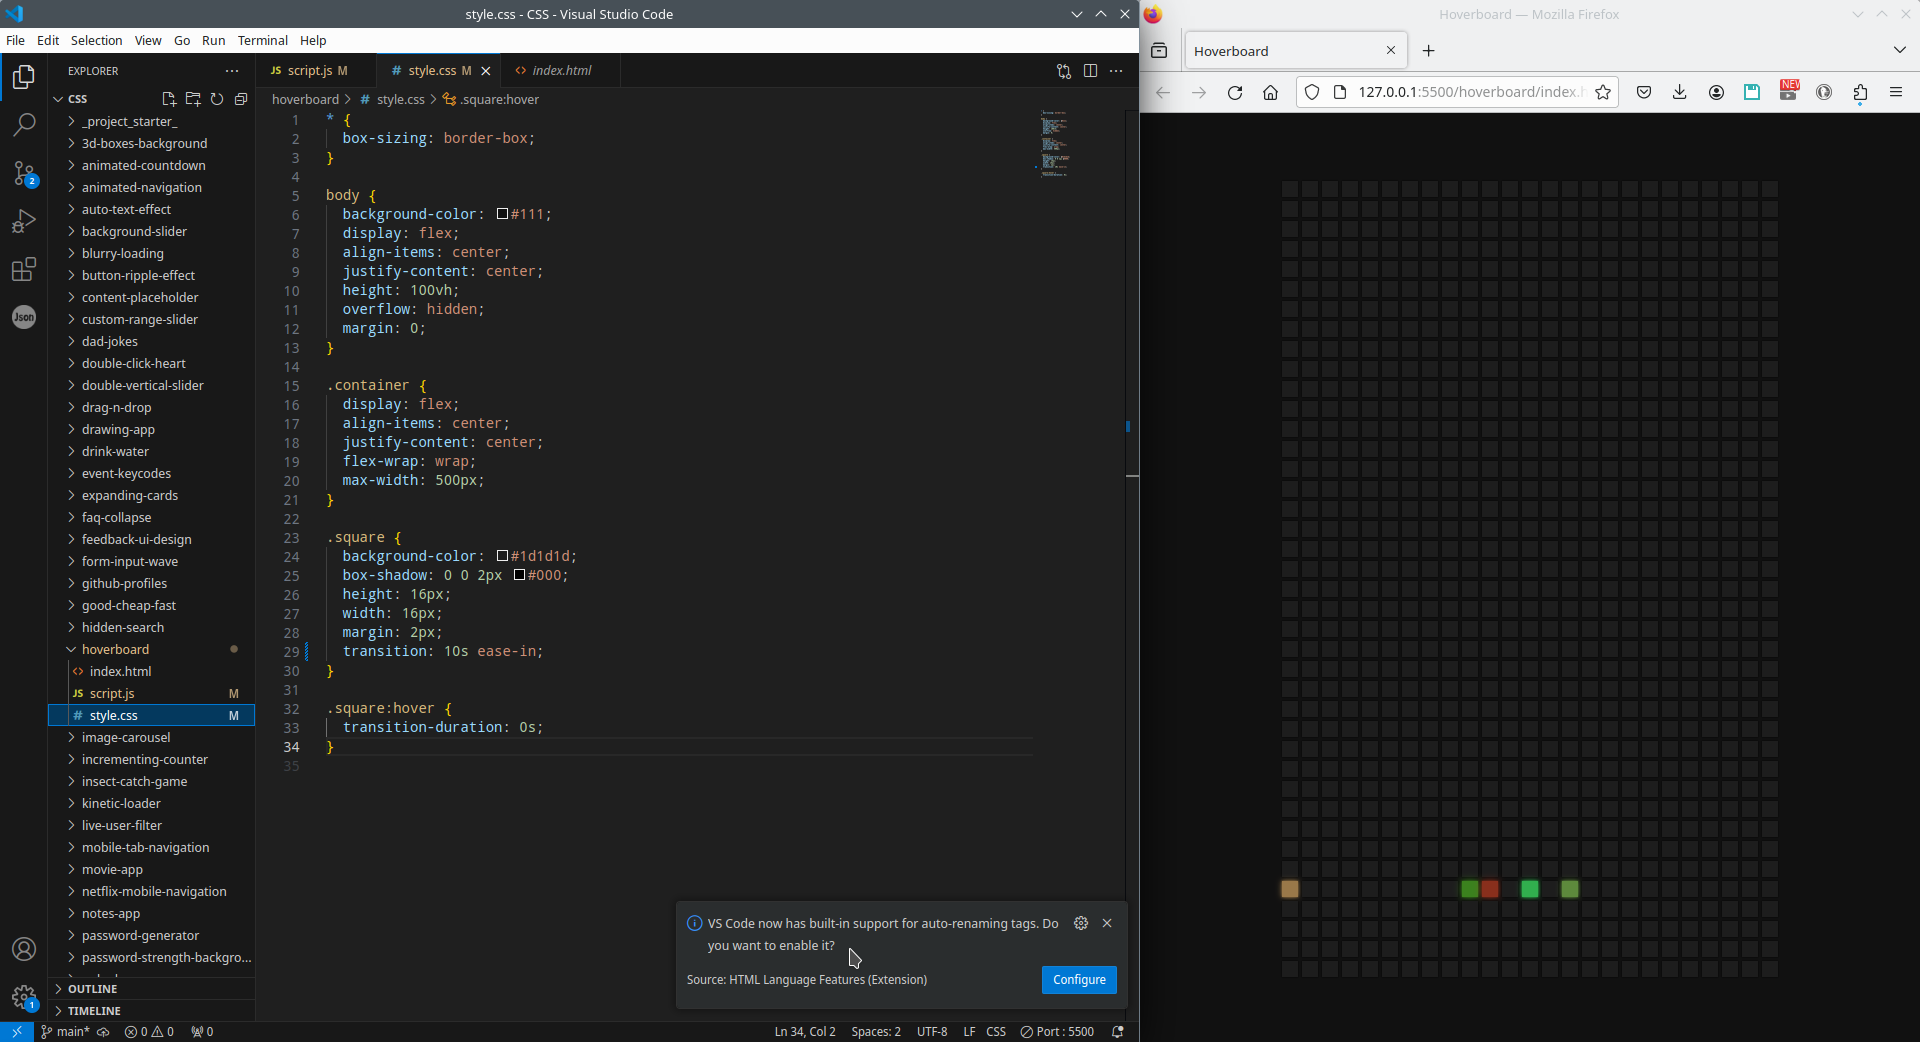1920x1042 pixels.
Task: Change the UTF-8 file encoding
Action: (x=932, y=1032)
